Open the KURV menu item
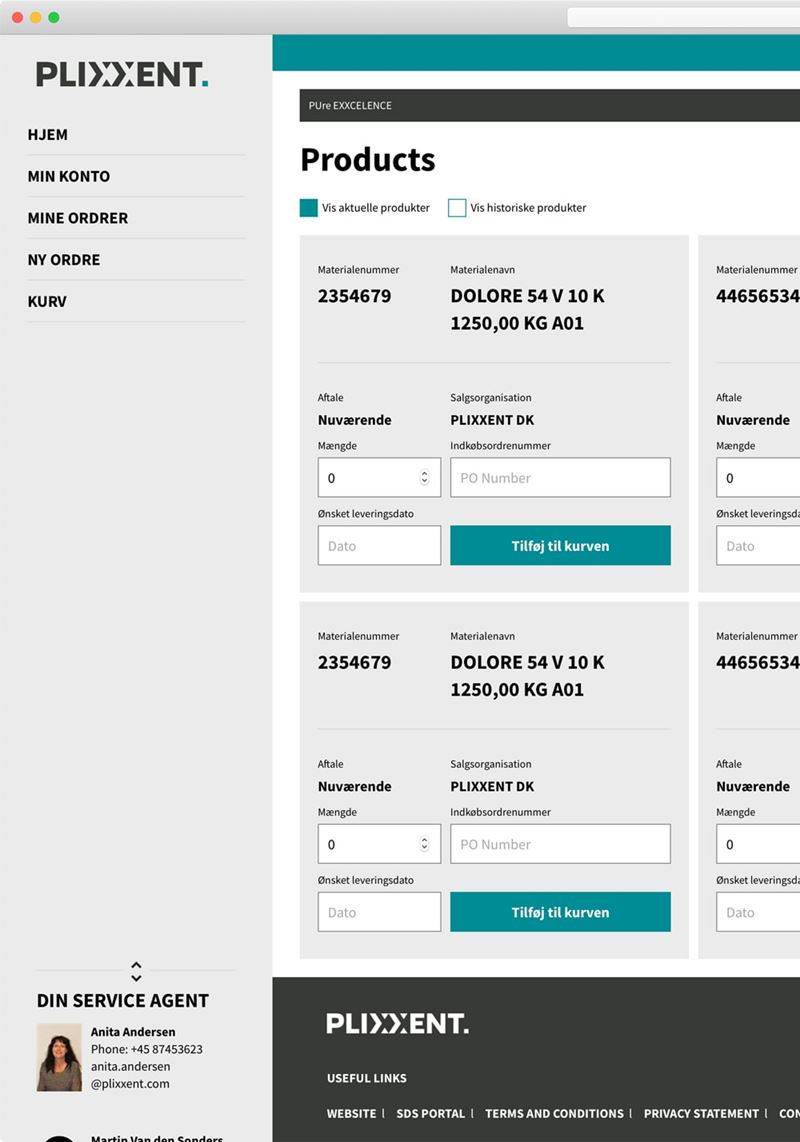This screenshot has width=800, height=1142. click(47, 301)
